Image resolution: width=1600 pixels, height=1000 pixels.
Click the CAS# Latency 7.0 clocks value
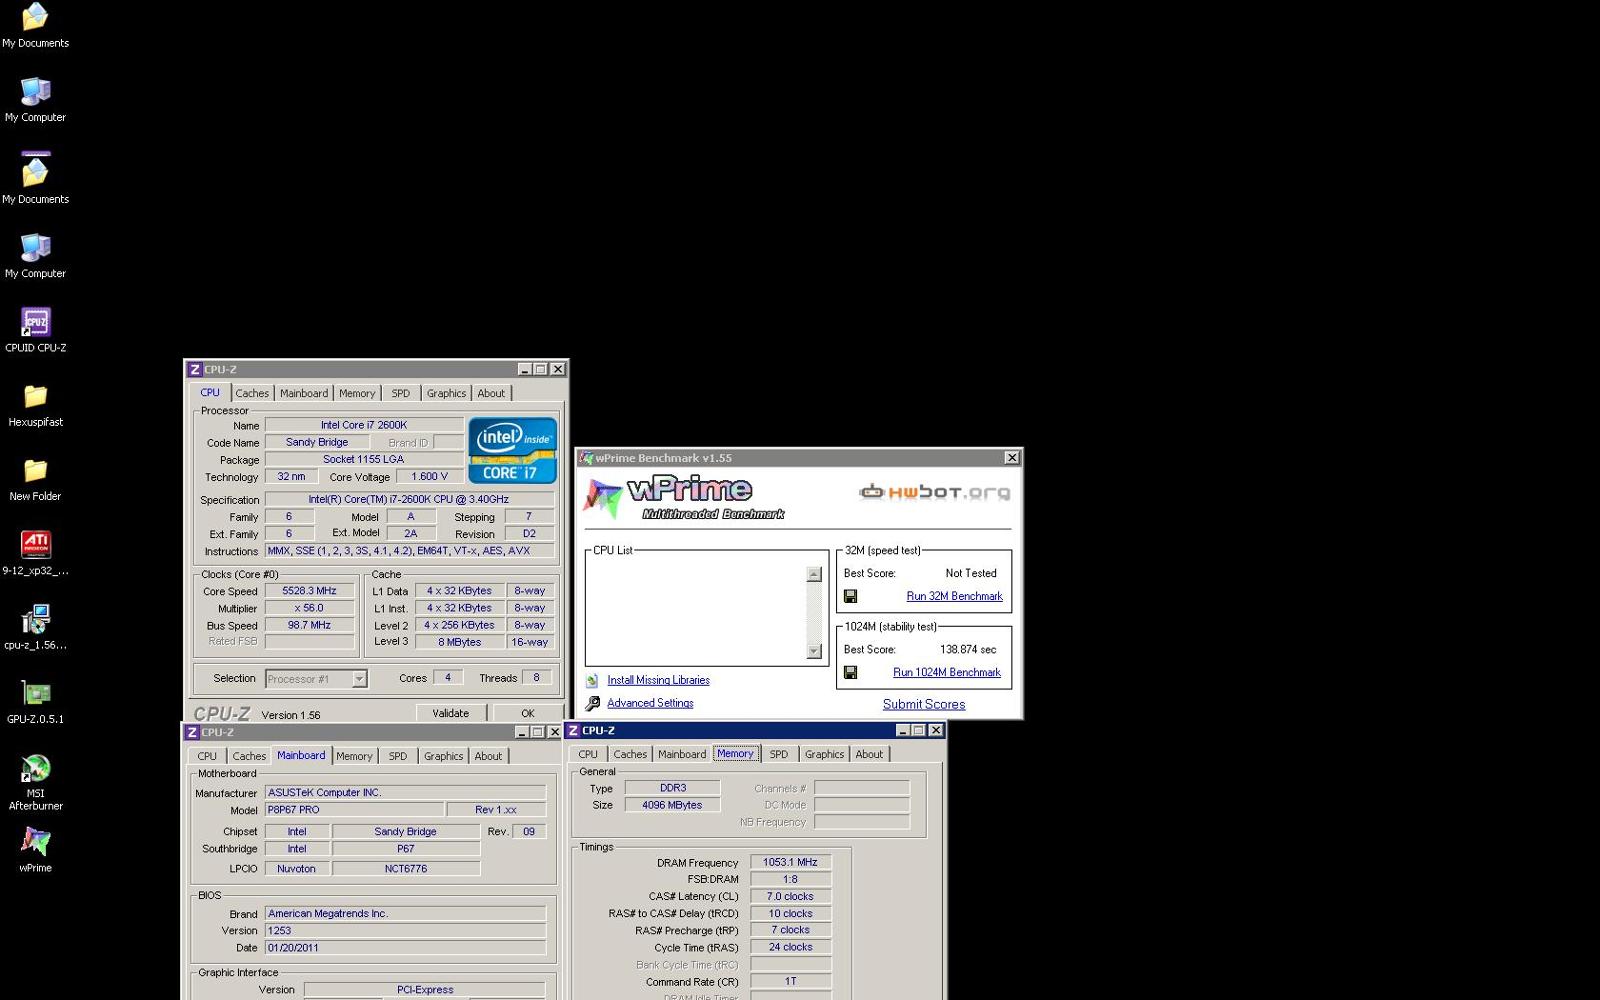tap(790, 896)
